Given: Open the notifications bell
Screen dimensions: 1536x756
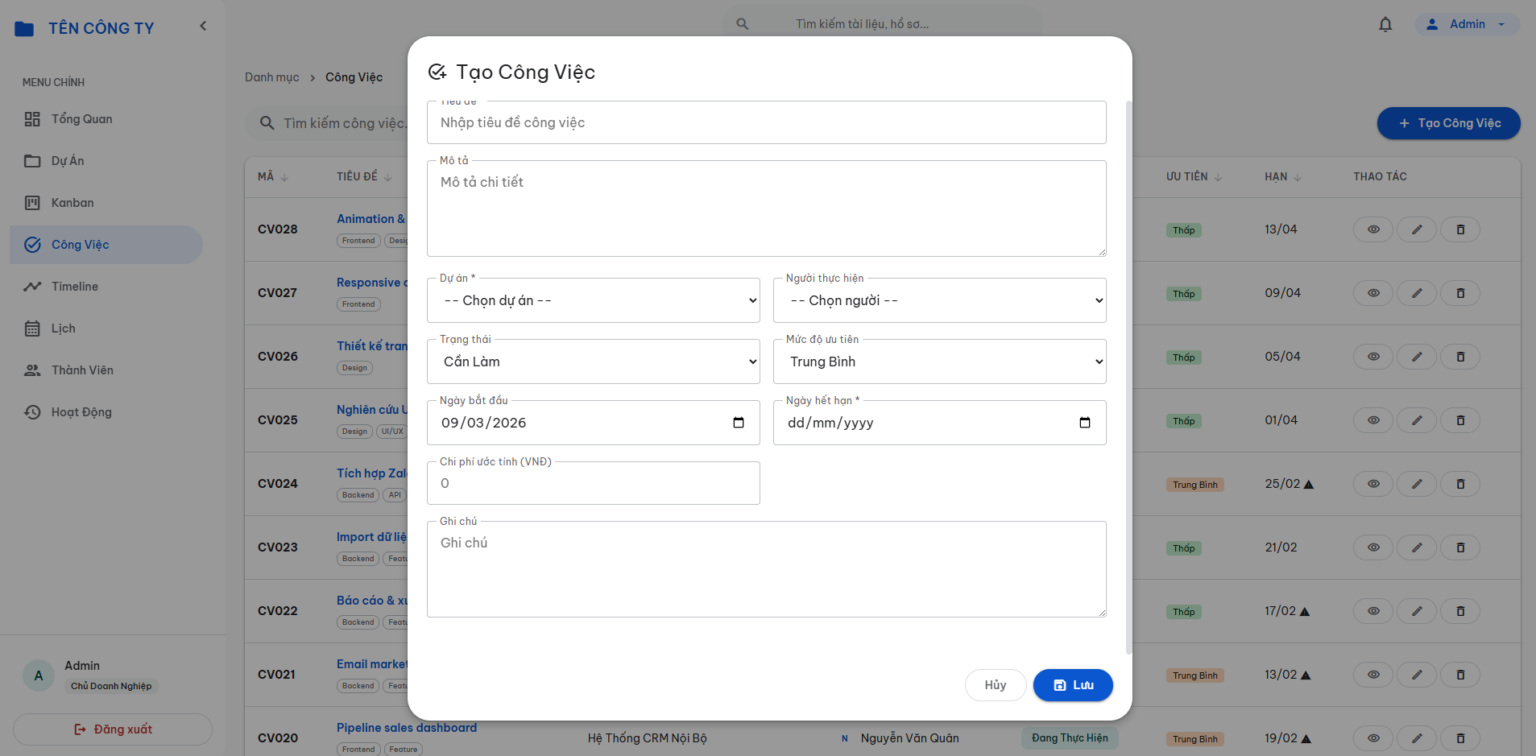Looking at the screenshot, I should point(1385,24).
